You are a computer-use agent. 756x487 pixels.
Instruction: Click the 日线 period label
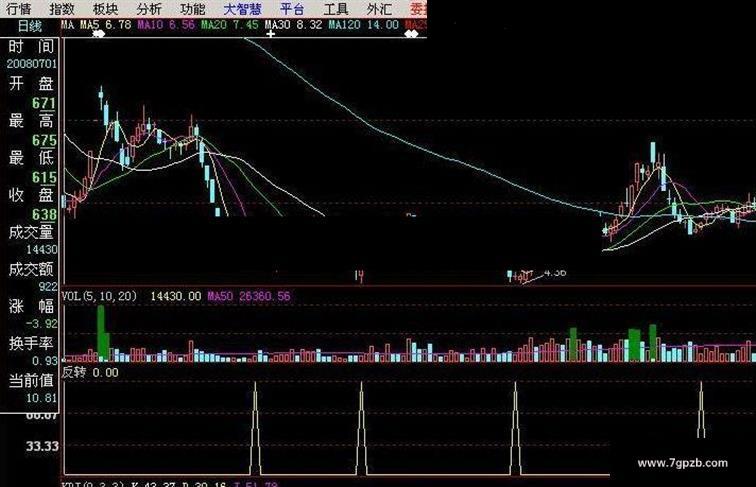pyautogui.click(x=30, y=26)
